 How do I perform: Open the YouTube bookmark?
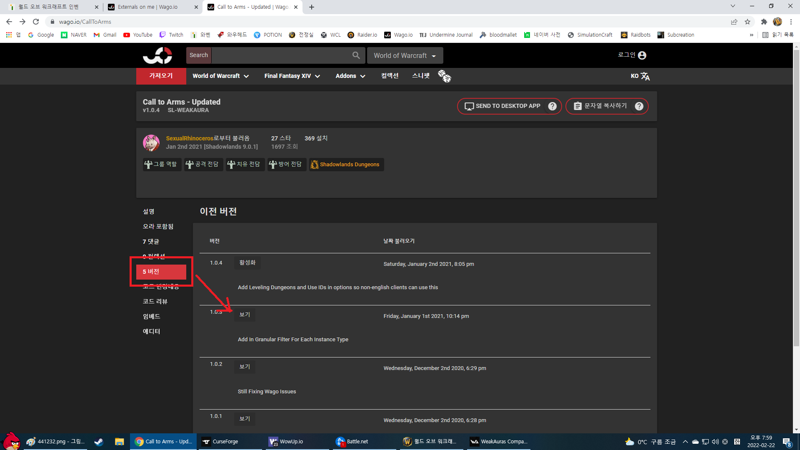137,35
